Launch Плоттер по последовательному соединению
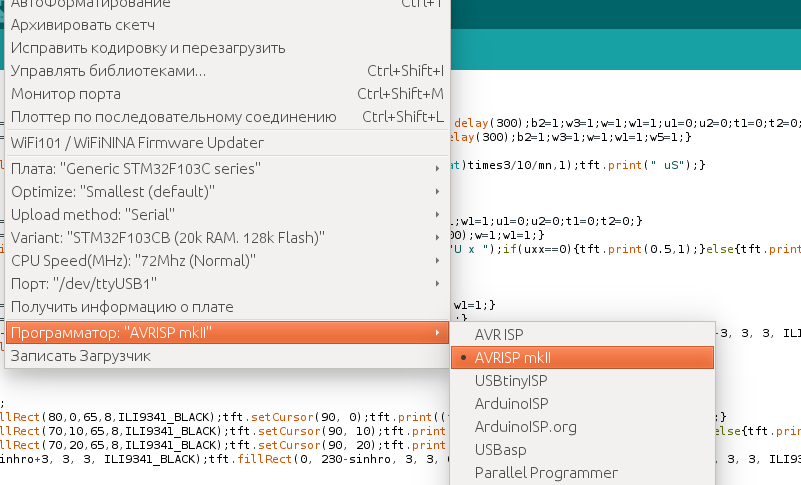Image resolution: width=801 pixels, height=485 pixels. [166, 117]
